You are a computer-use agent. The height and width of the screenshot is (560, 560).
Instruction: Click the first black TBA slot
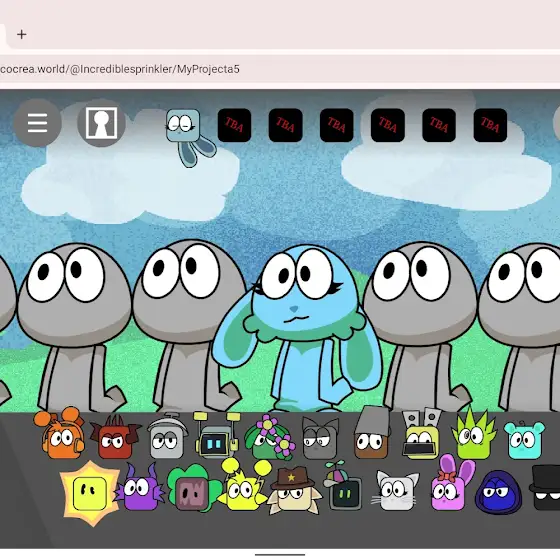coord(234,125)
